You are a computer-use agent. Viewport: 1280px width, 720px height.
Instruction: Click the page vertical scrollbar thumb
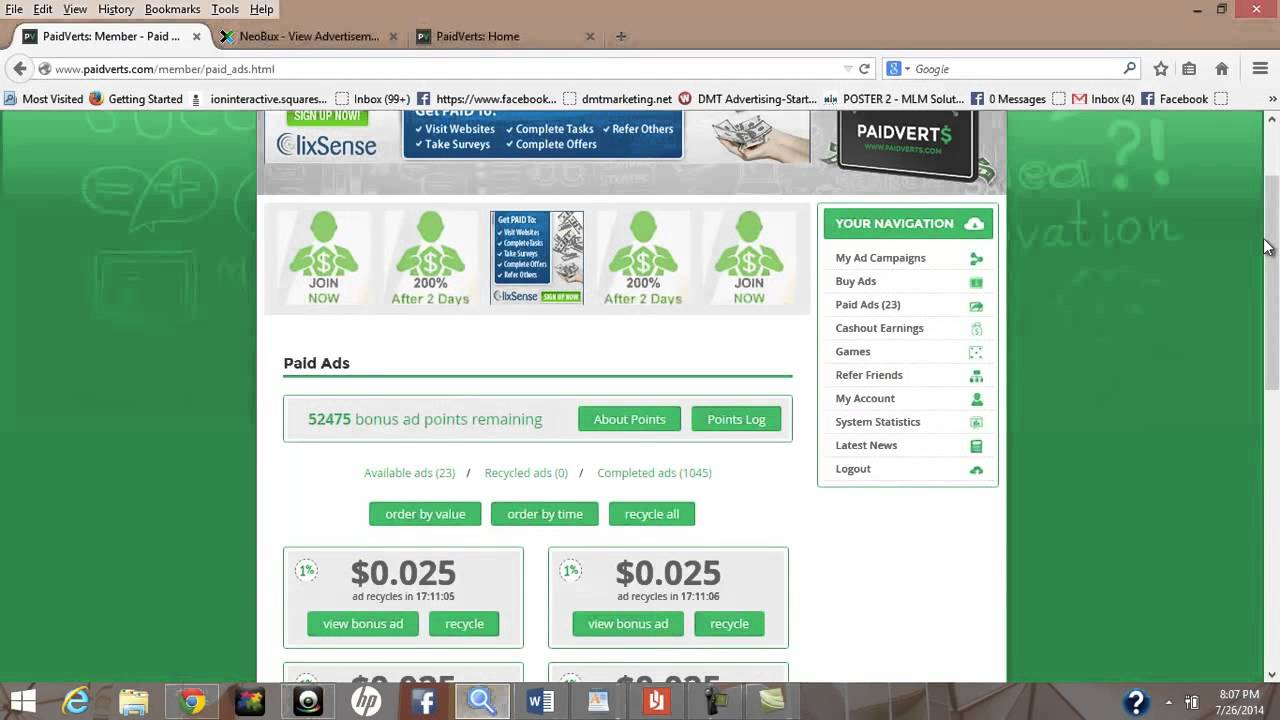[1271, 283]
